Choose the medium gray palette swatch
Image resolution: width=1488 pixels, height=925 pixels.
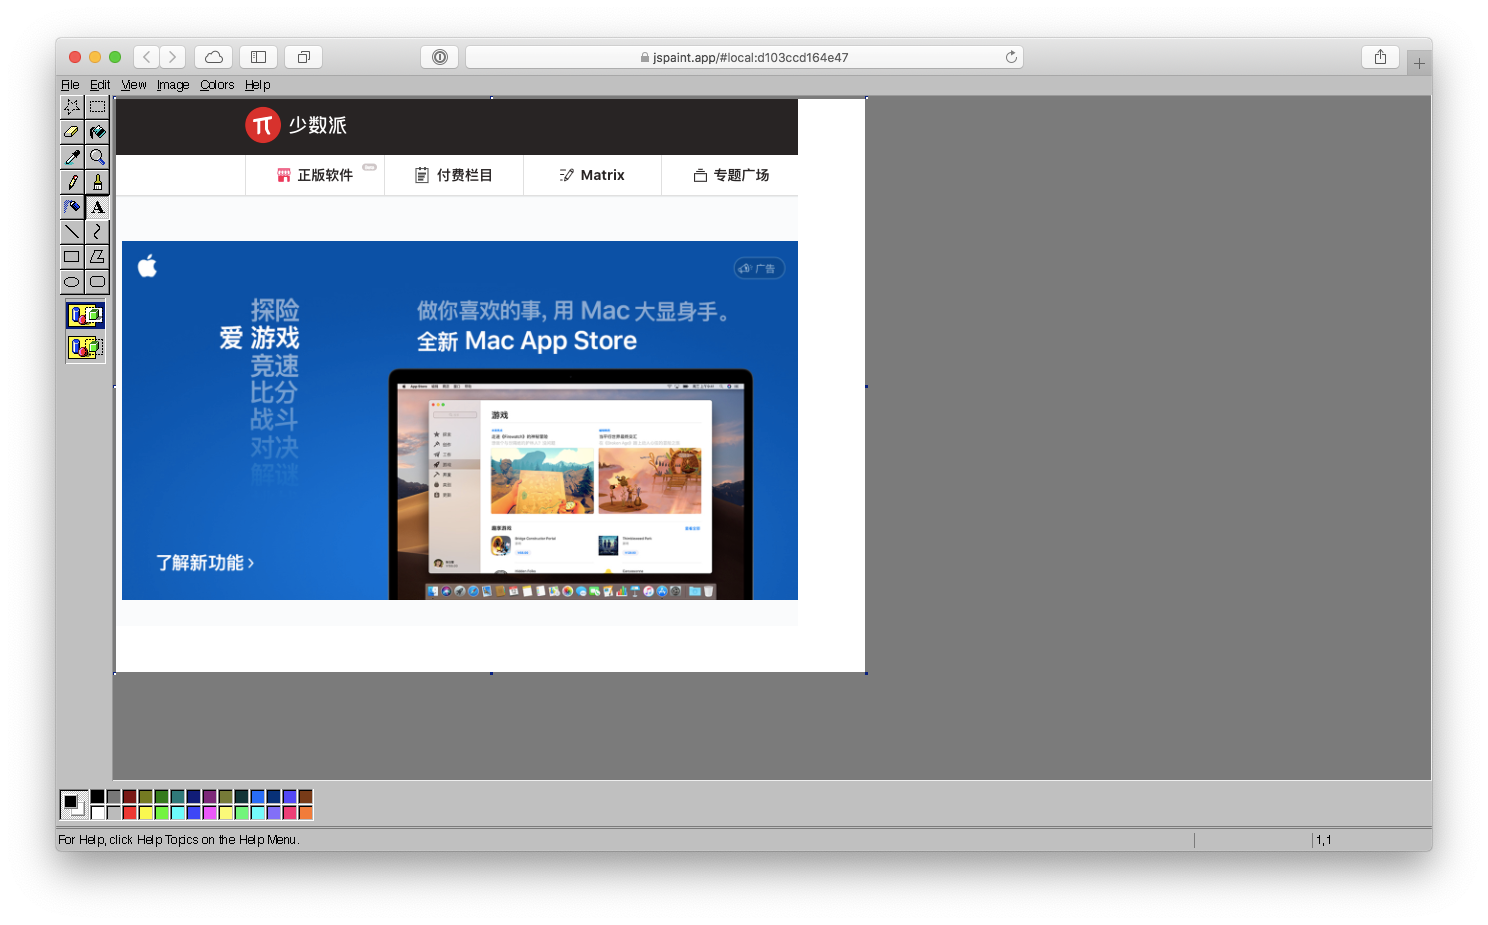pyautogui.click(x=114, y=797)
